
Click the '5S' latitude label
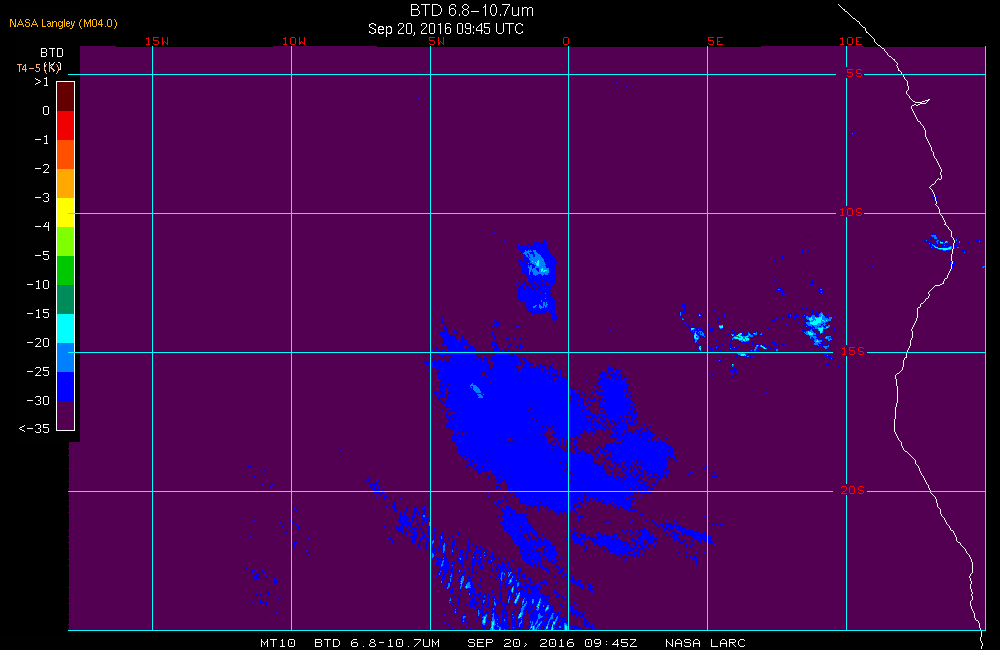855,73
